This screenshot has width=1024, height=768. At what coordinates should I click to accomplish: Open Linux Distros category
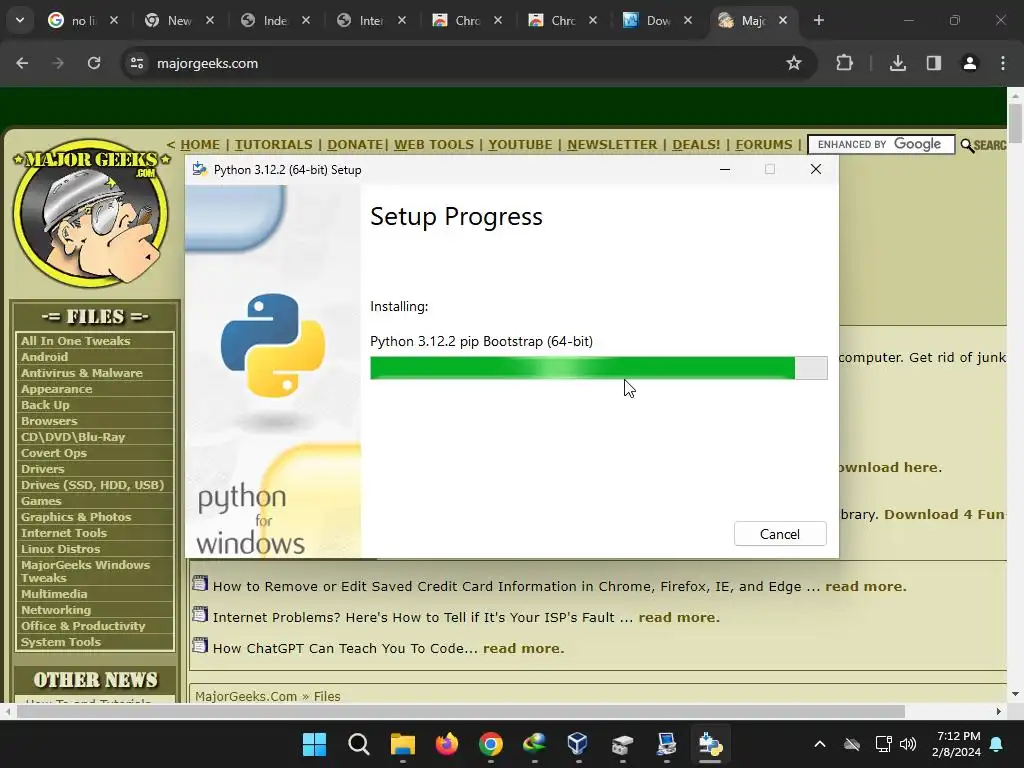click(x=60, y=549)
